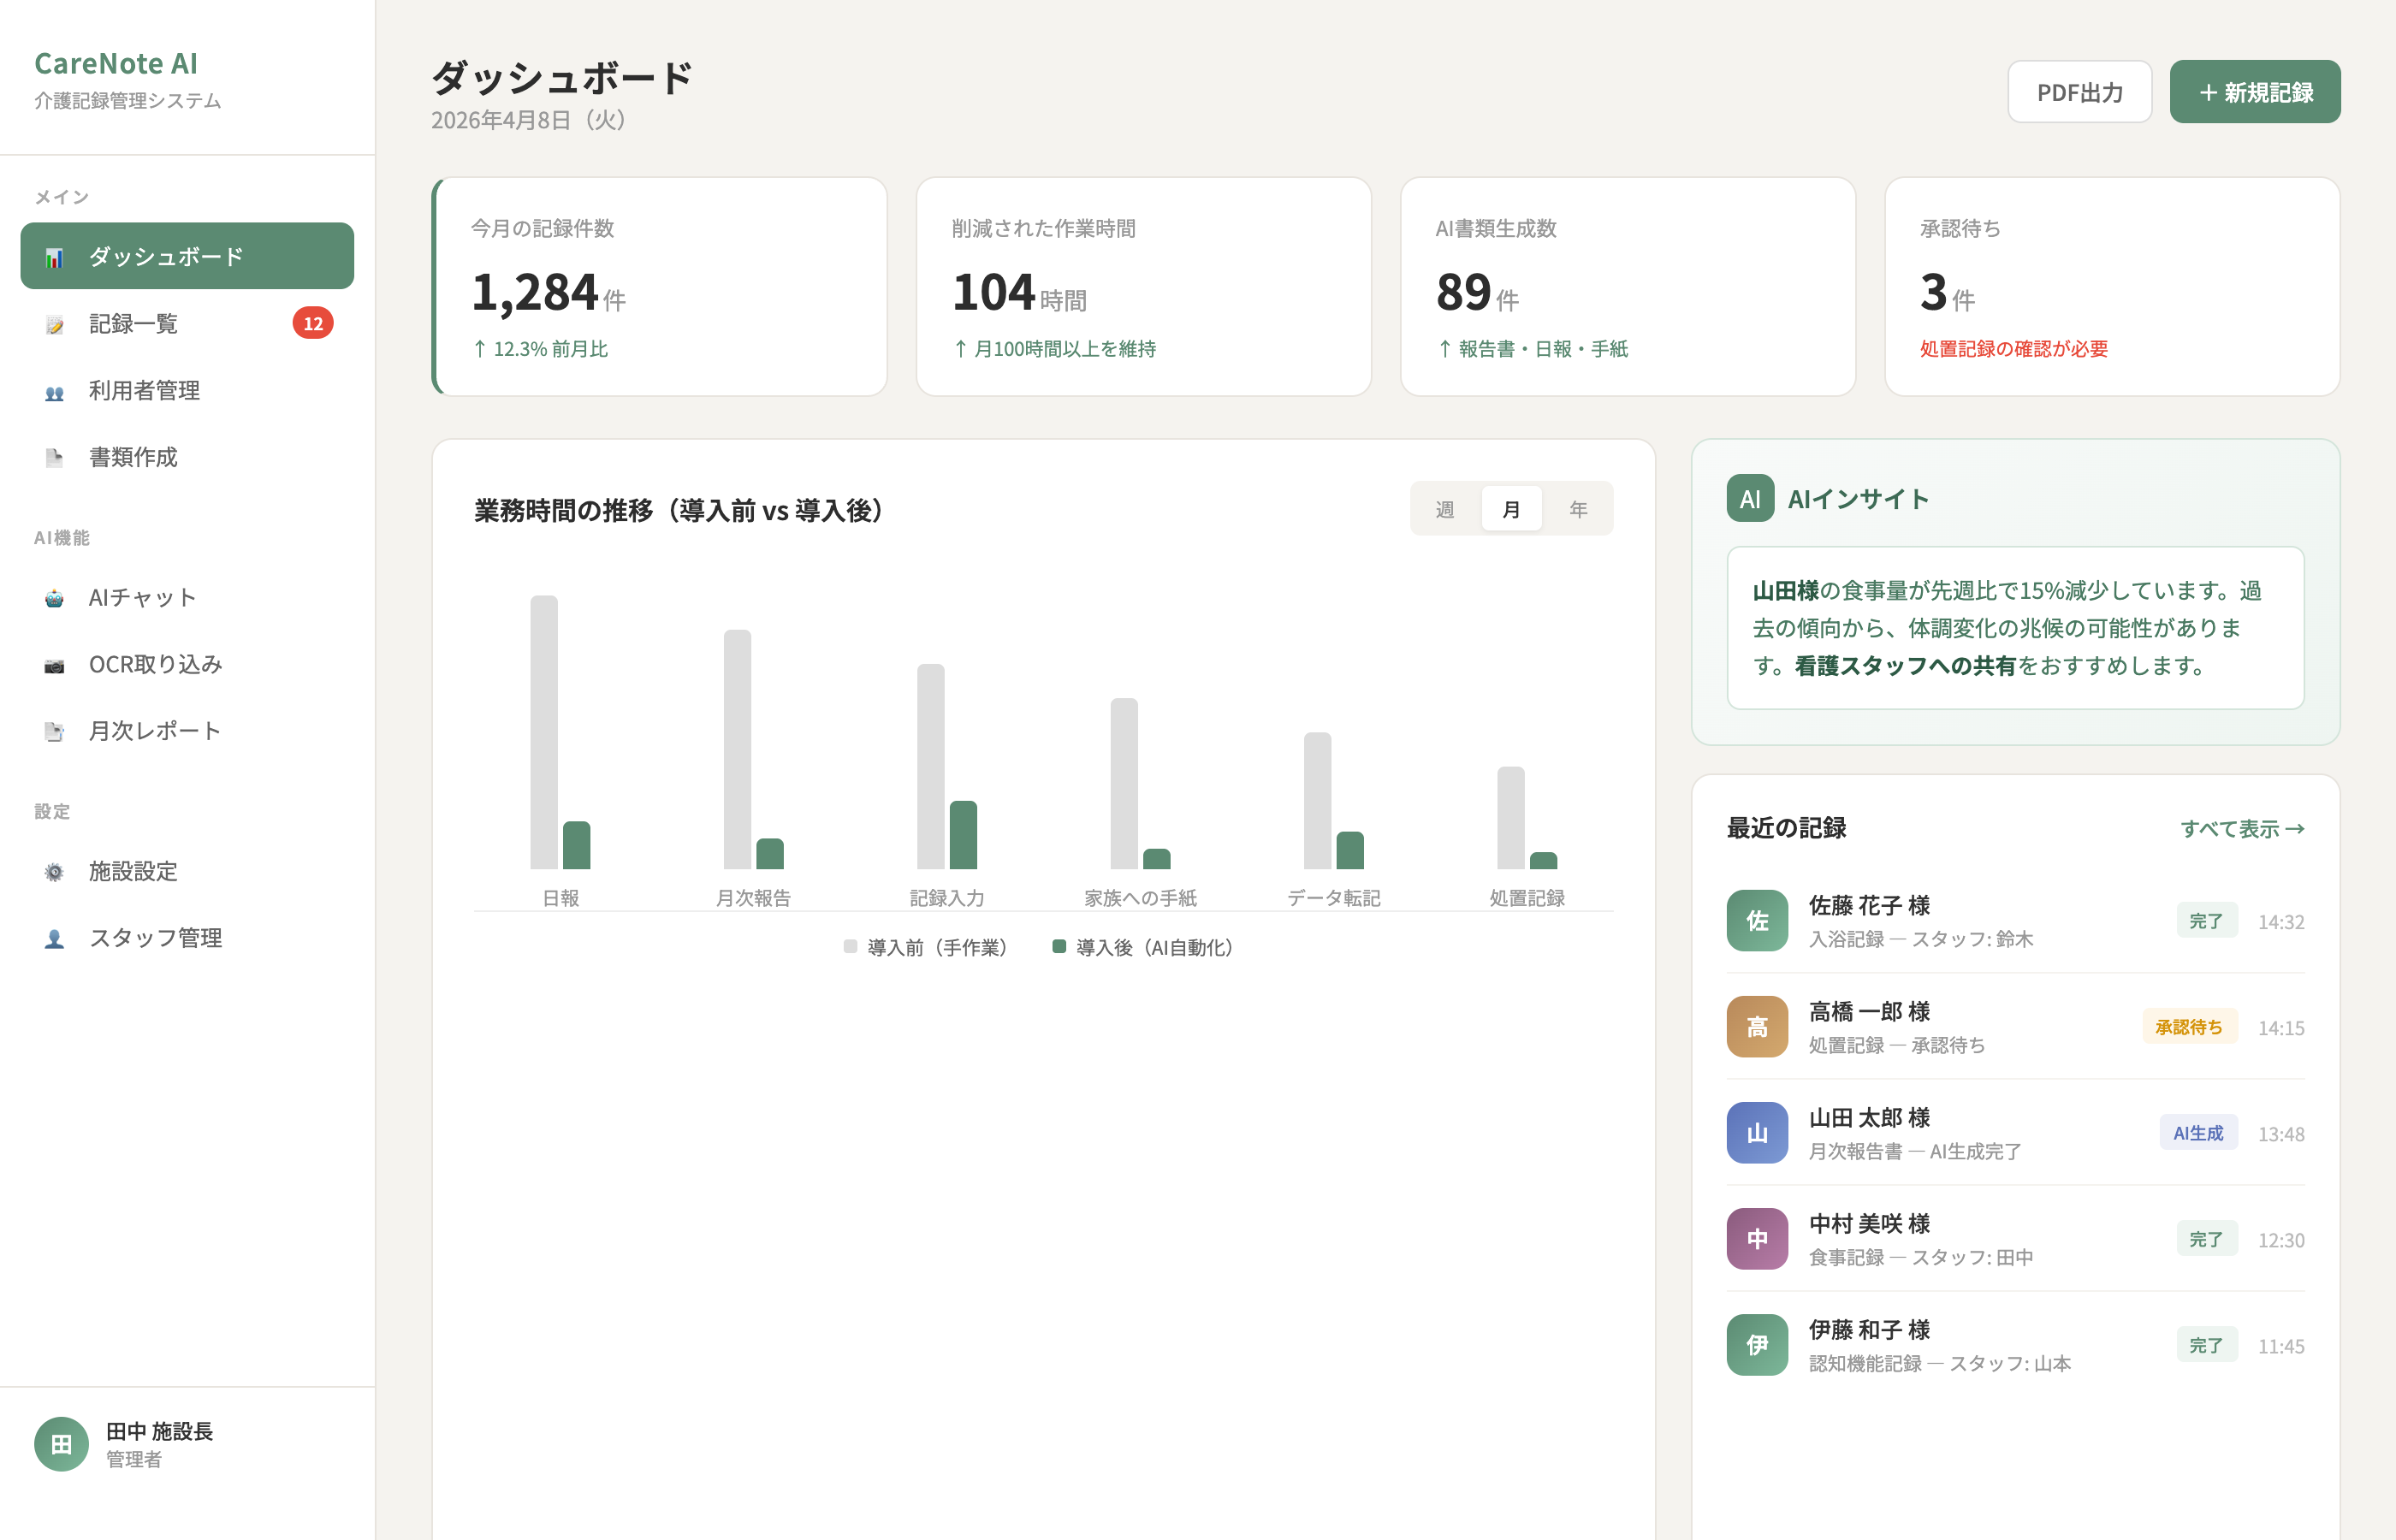The image size is (2396, 1540).
Task: Click 処置記録の確認が必要 warning text
Action: coord(2013,349)
